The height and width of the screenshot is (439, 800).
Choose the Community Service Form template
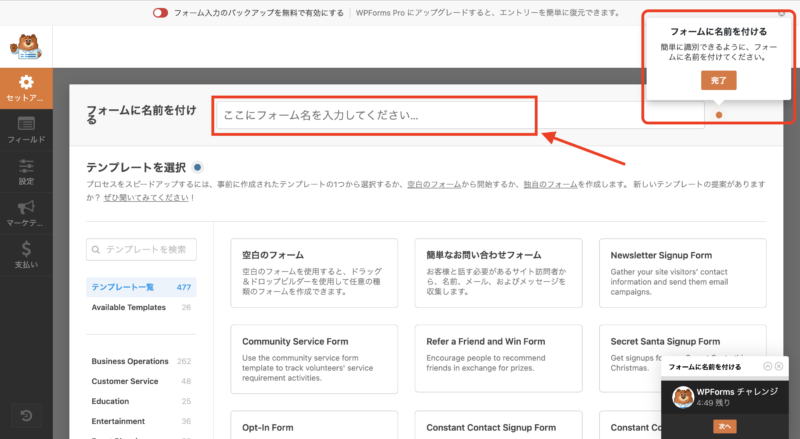[x=314, y=359]
